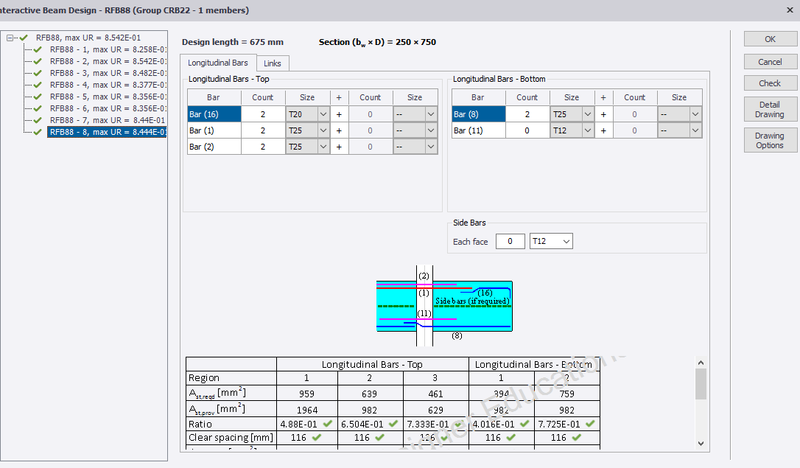This screenshot has height=468, width=800.
Task: Select tree row RFB88 - 3
Action: tap(107, 73)
